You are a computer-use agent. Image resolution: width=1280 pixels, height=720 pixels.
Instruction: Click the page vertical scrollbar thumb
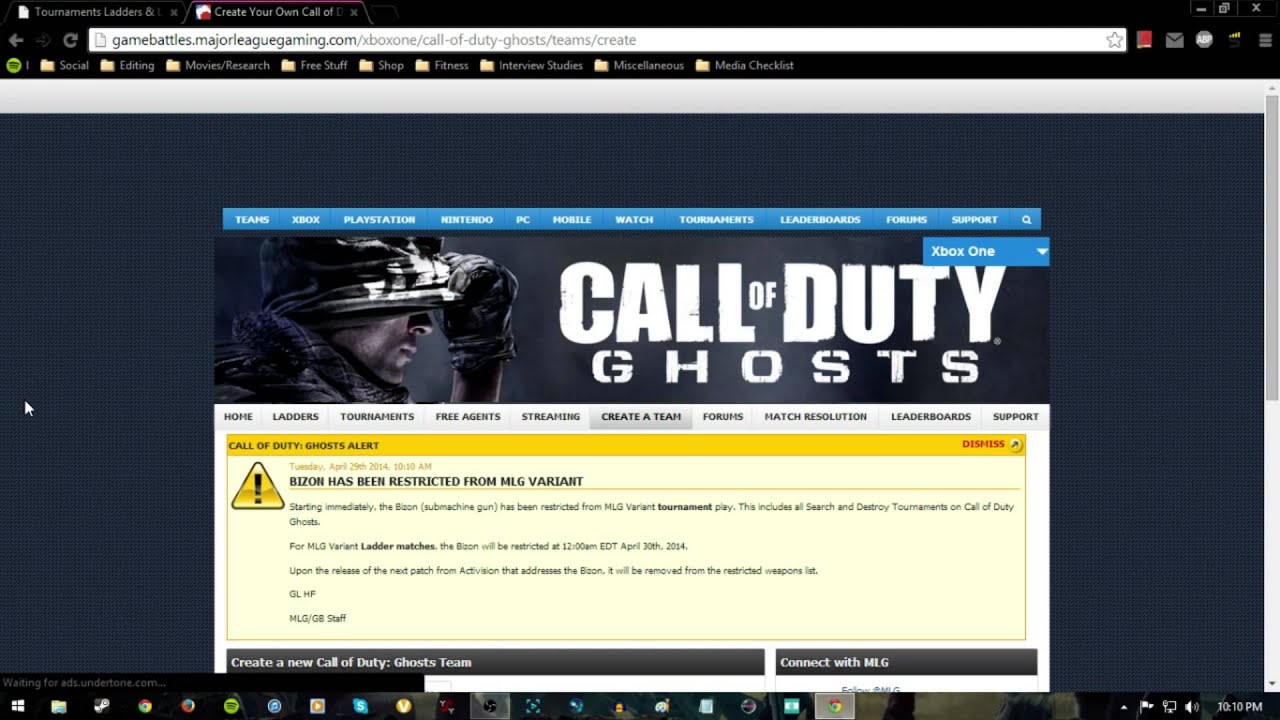click(1272, 248)
